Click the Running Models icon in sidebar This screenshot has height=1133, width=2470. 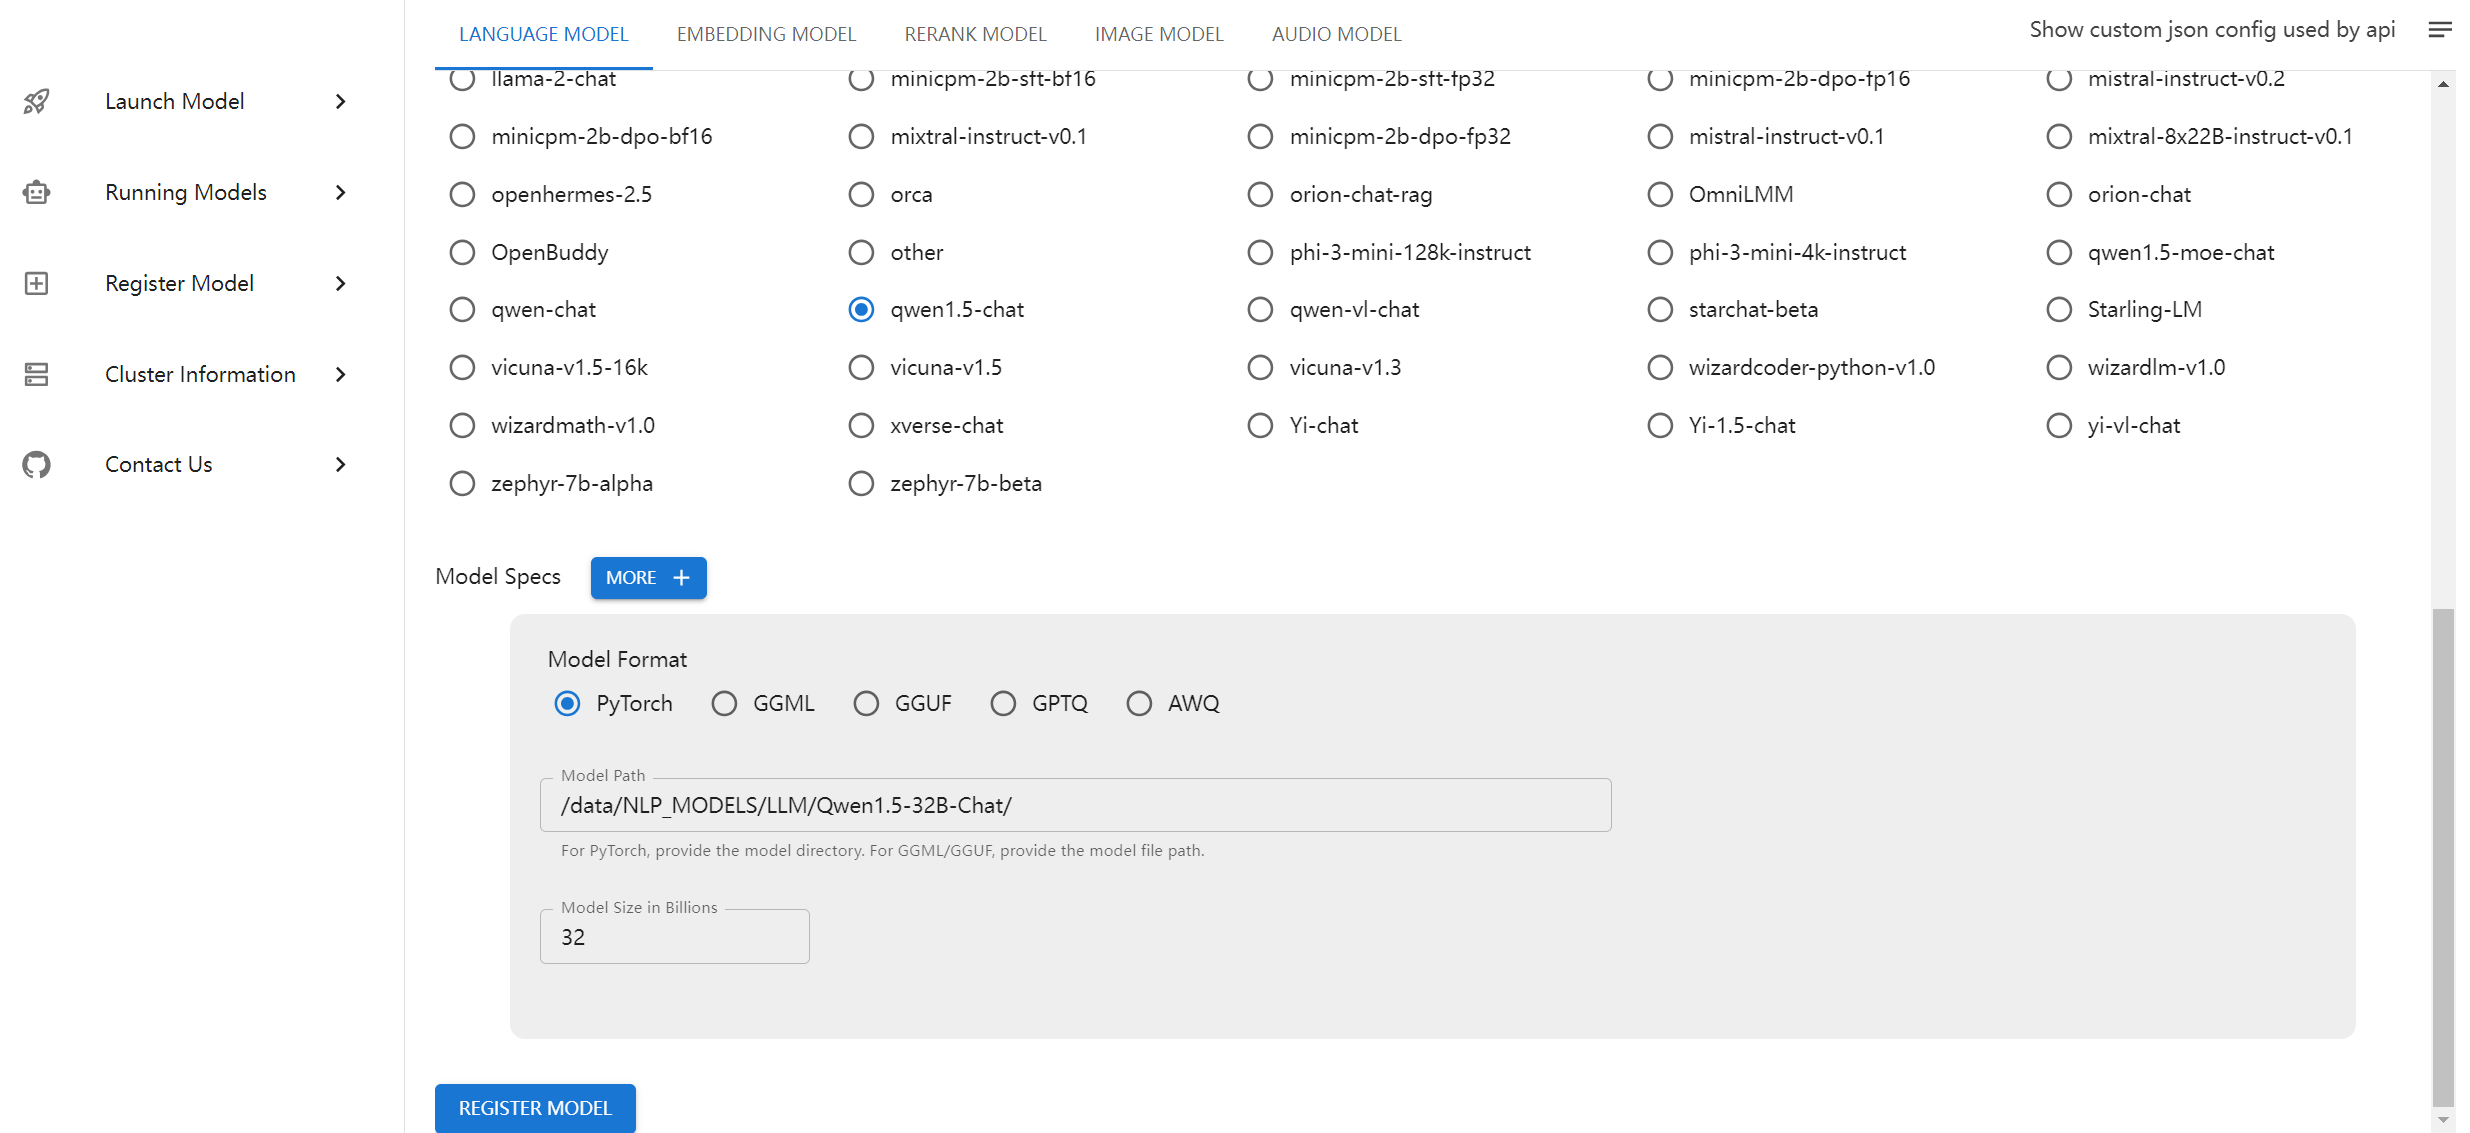[x=36, y=192]
